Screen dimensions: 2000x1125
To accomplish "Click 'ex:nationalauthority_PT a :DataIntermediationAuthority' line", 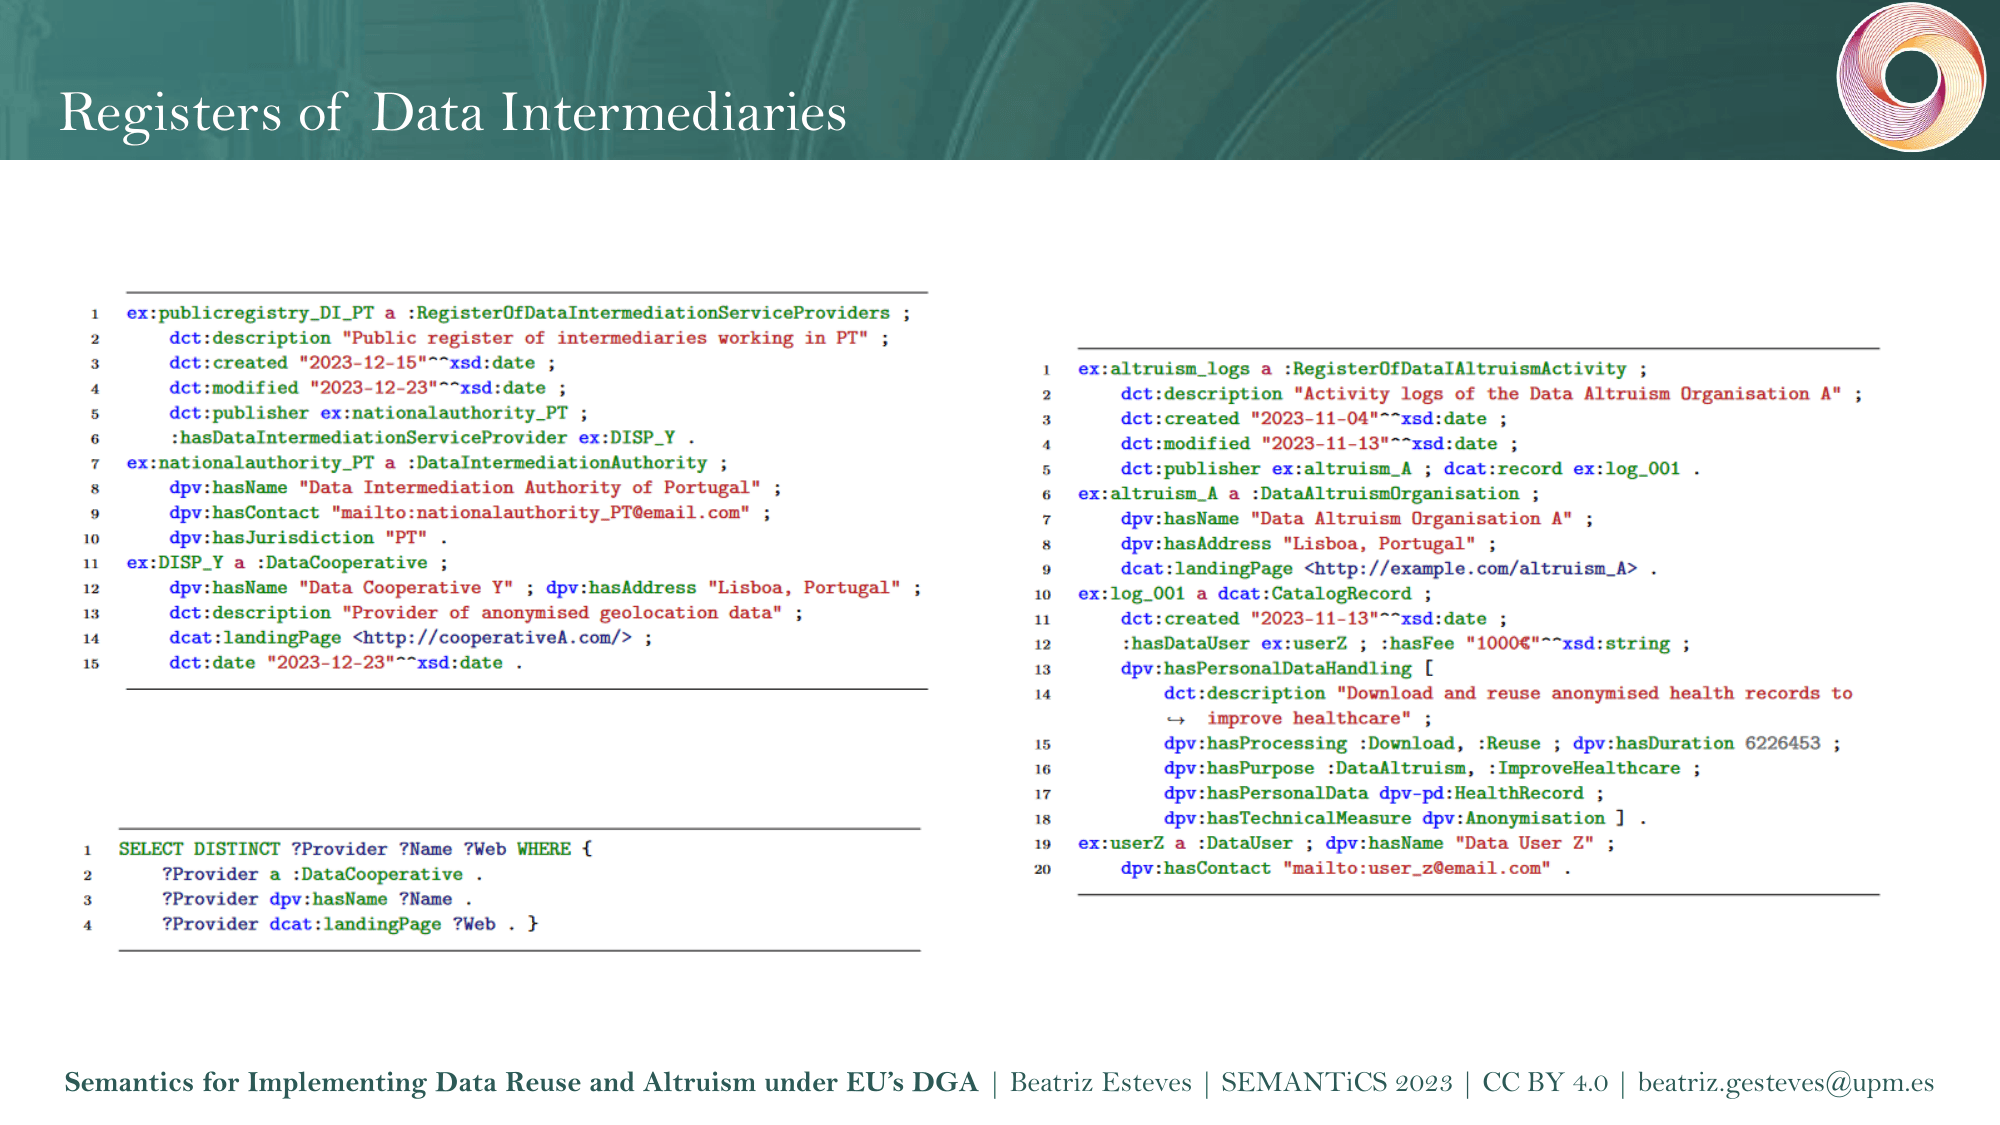I will 427,463.
